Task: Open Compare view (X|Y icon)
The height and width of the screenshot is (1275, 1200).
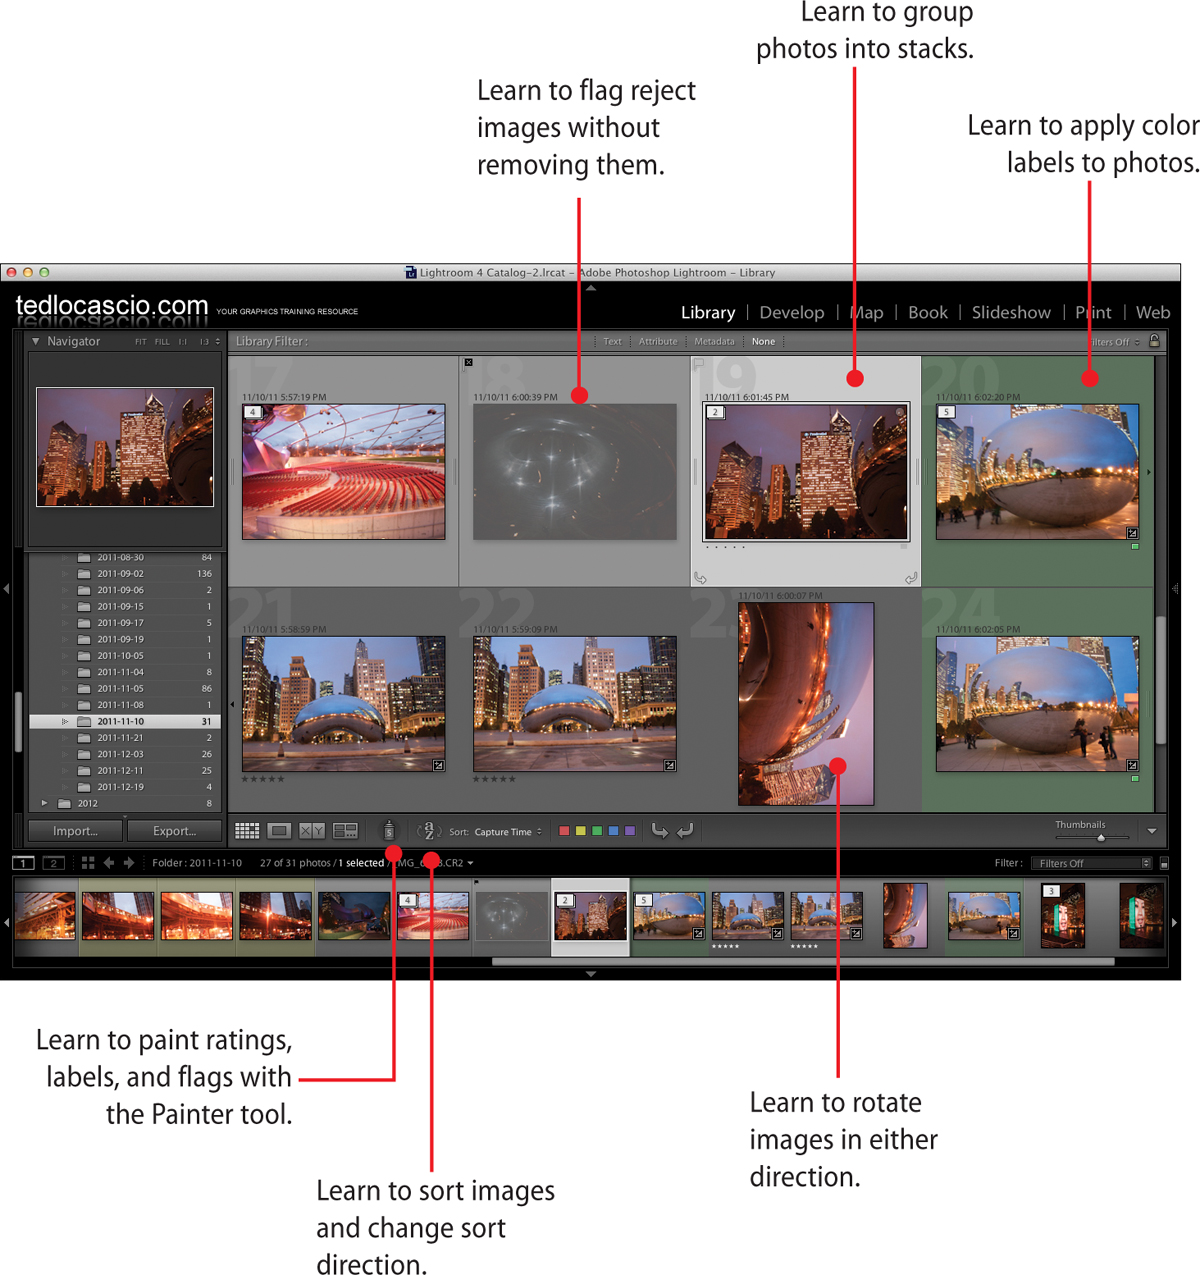Action: click(312, 831)
